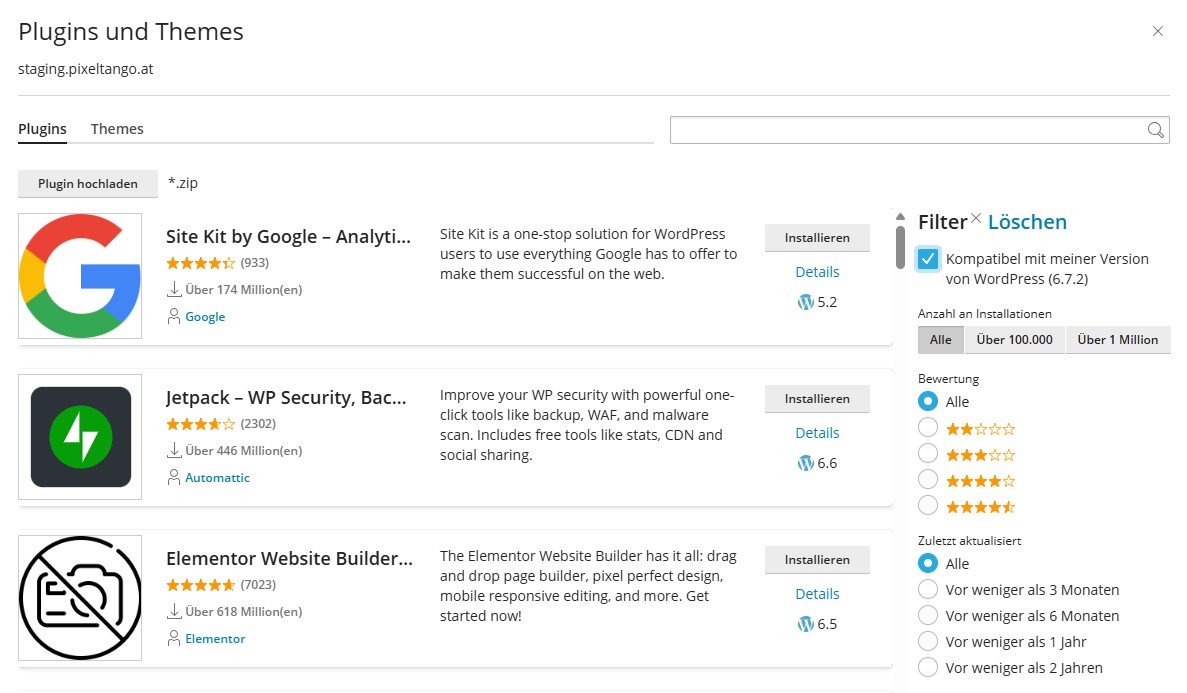Click the author icon beside Elementor

point(174,638)
